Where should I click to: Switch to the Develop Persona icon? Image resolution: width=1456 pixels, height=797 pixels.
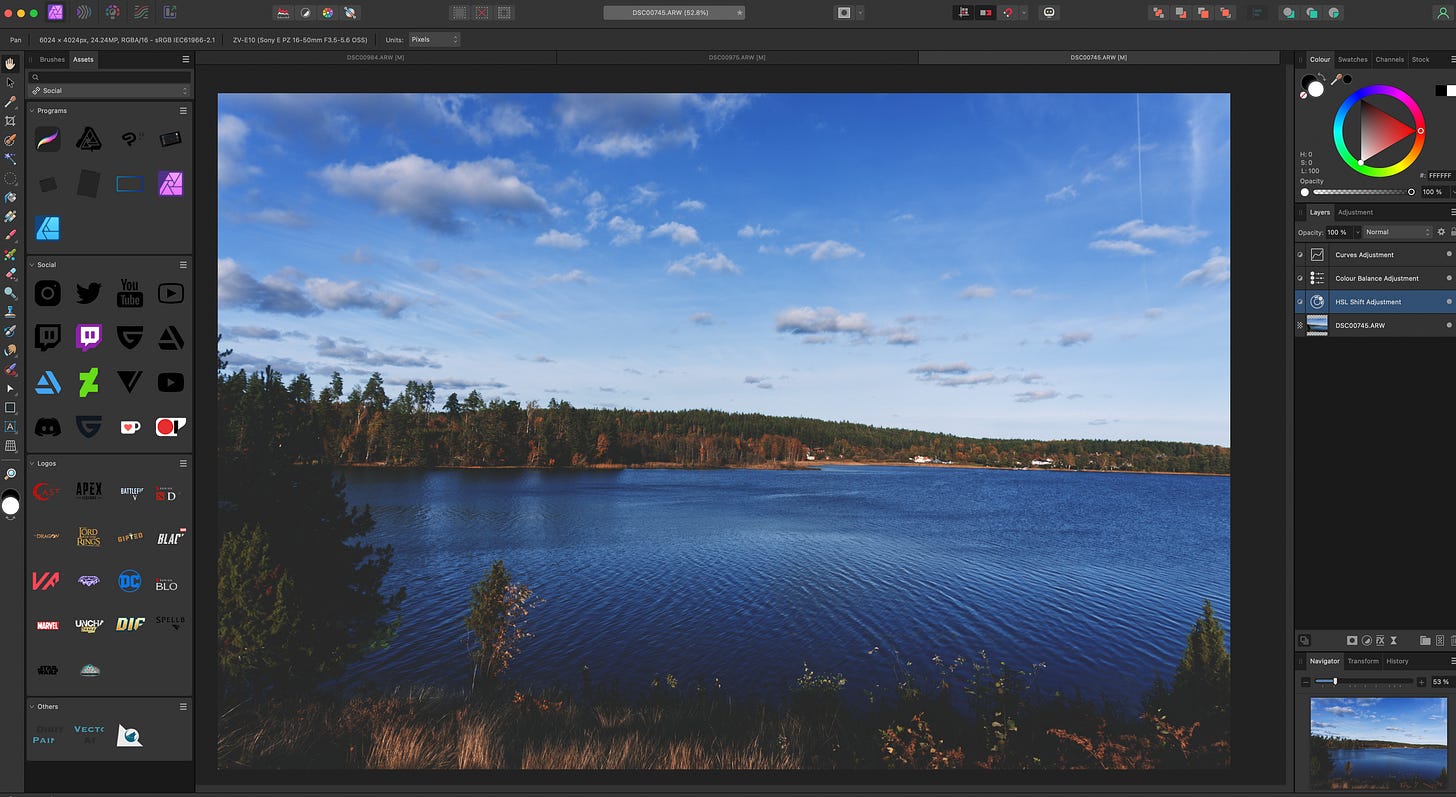point(113,13)
